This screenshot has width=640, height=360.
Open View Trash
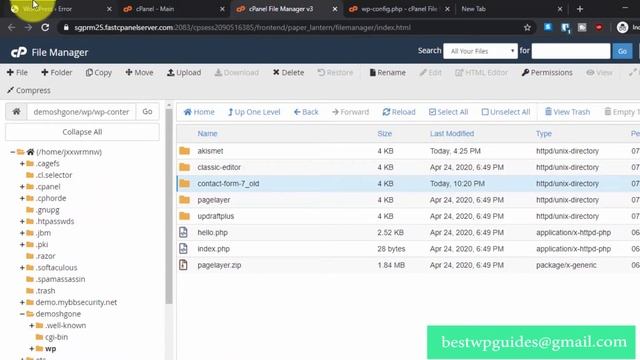coord(567,112)
